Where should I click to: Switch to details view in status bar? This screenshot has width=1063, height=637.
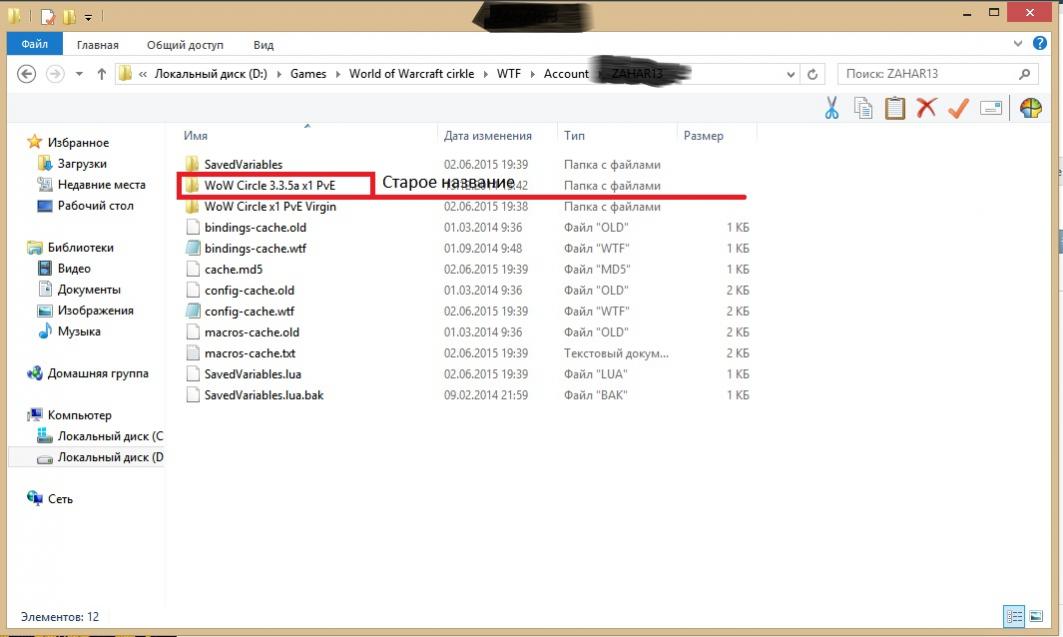tap(1013, 616)
